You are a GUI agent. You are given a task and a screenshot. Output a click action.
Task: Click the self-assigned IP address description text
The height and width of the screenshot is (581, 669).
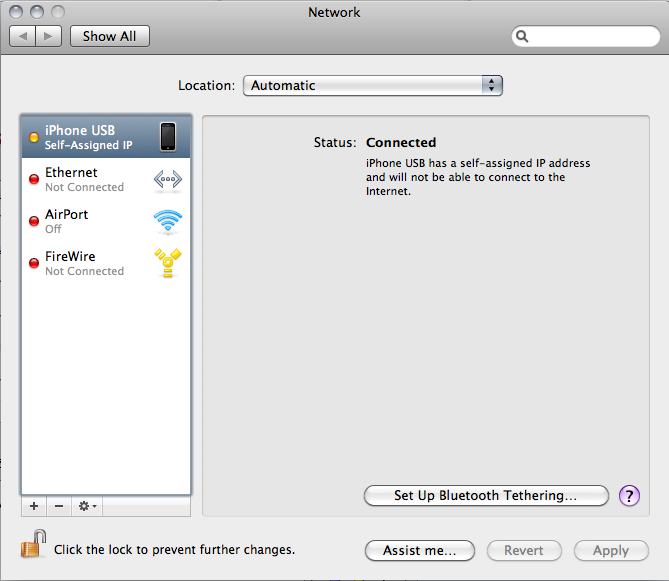tap(478, 177)
